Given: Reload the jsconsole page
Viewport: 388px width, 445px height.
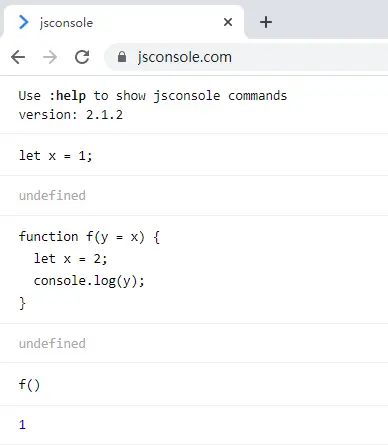Looking at the screenshot, I should tap(82, 57).
